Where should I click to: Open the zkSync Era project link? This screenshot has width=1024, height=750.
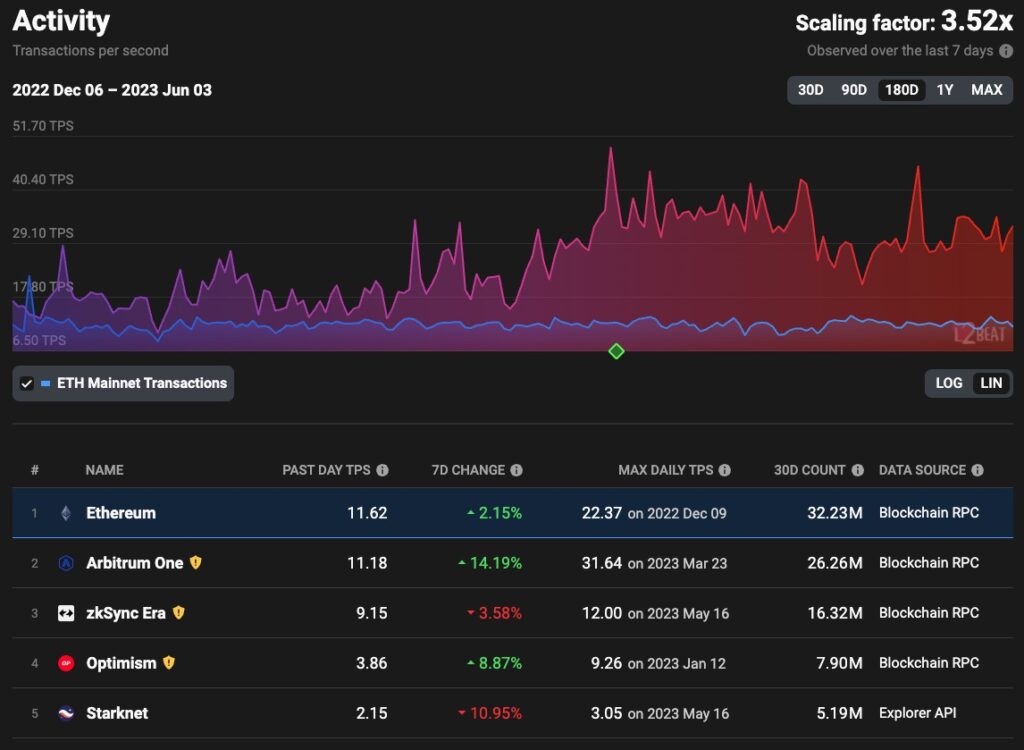click(x=126, y=613)
